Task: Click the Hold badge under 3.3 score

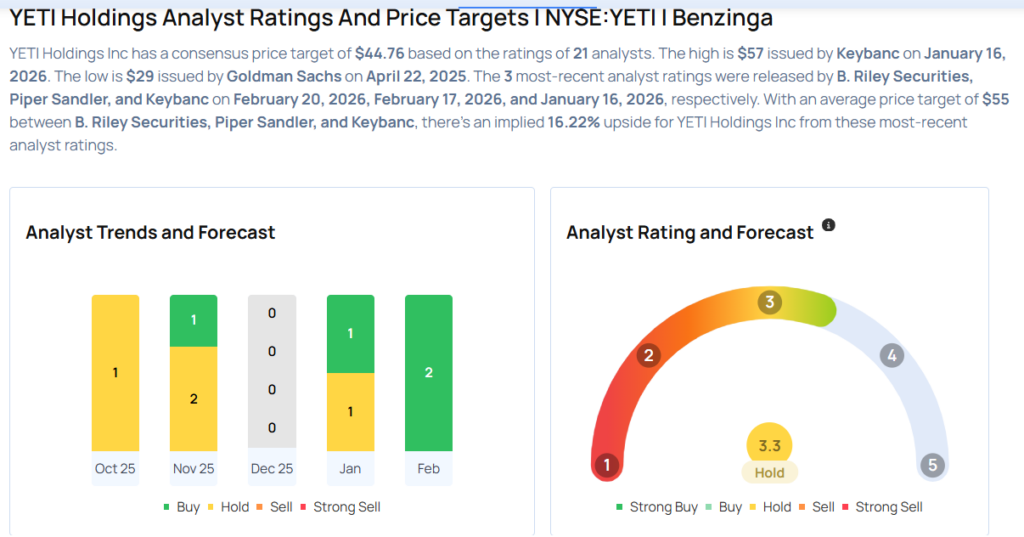Action: 769,472
